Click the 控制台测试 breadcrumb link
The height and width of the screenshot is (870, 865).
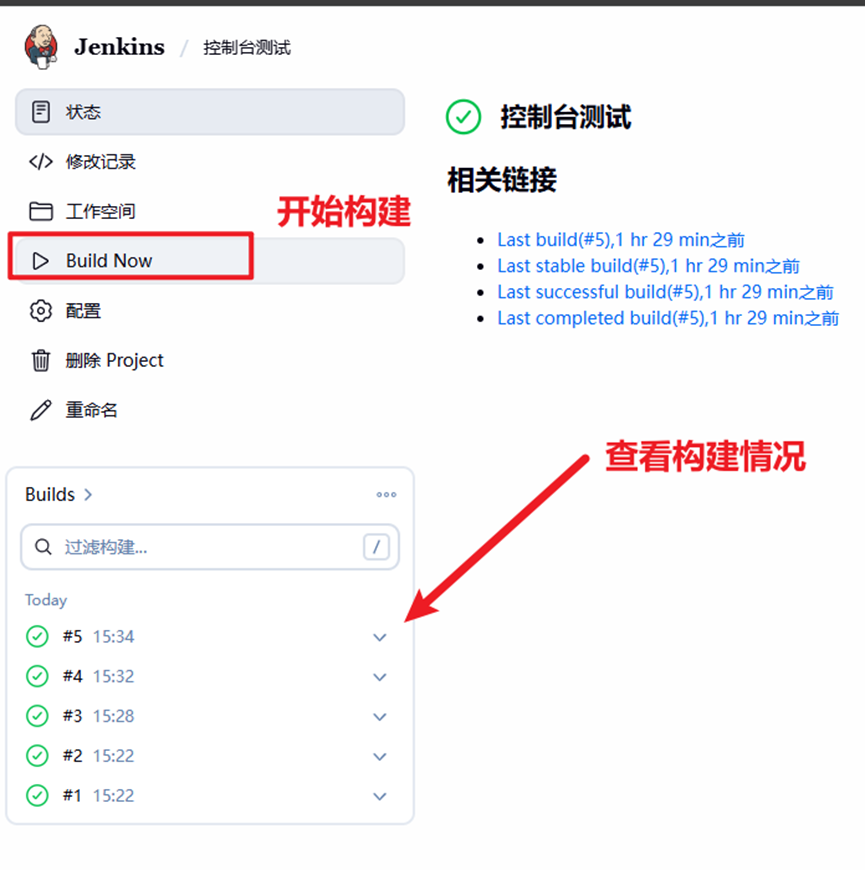(x=246, y=48)
